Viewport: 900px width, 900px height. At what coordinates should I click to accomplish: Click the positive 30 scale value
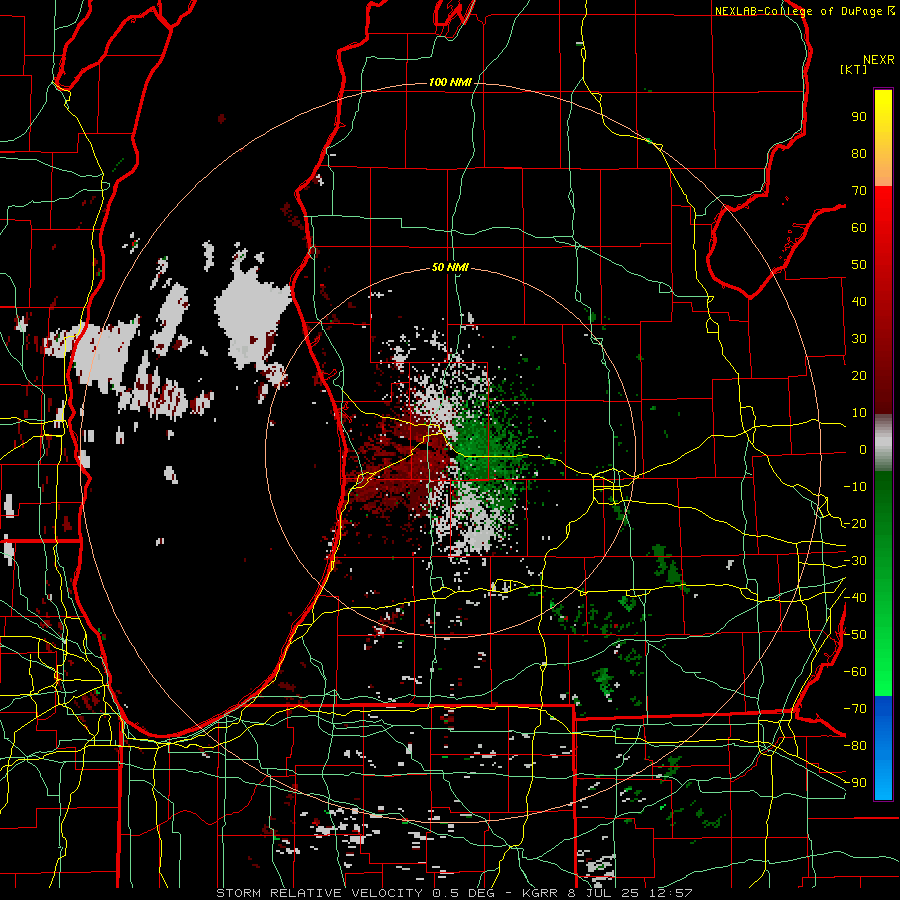859,339
